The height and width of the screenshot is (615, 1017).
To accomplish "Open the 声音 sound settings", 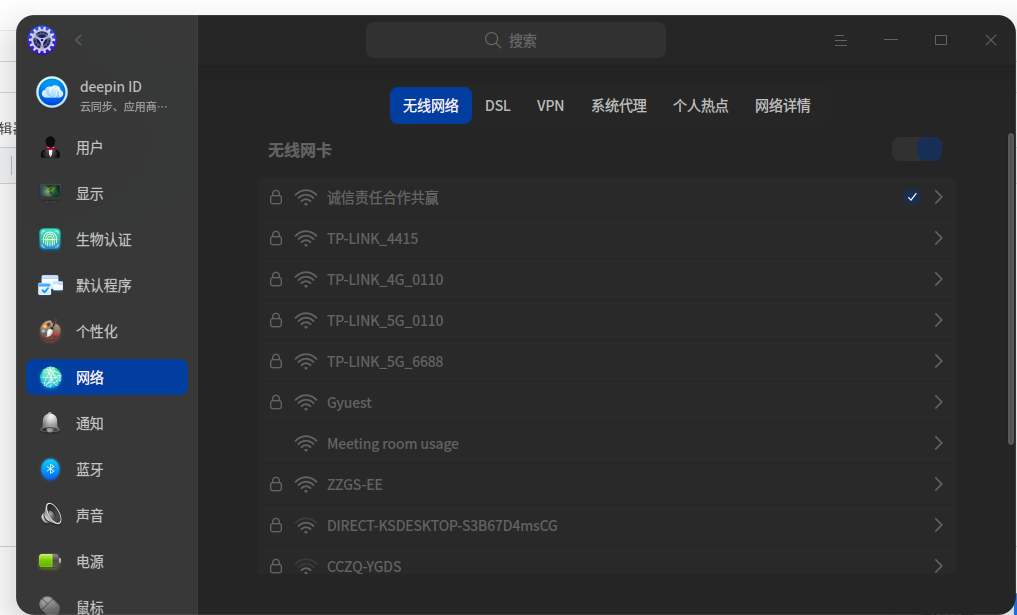I will click(107, 516).
